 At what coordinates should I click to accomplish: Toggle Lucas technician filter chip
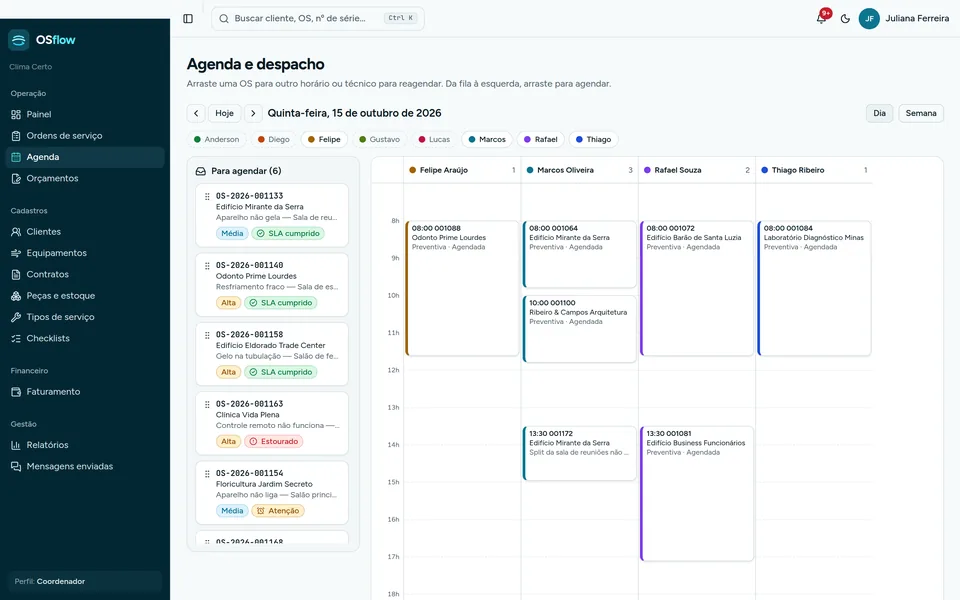434,140
